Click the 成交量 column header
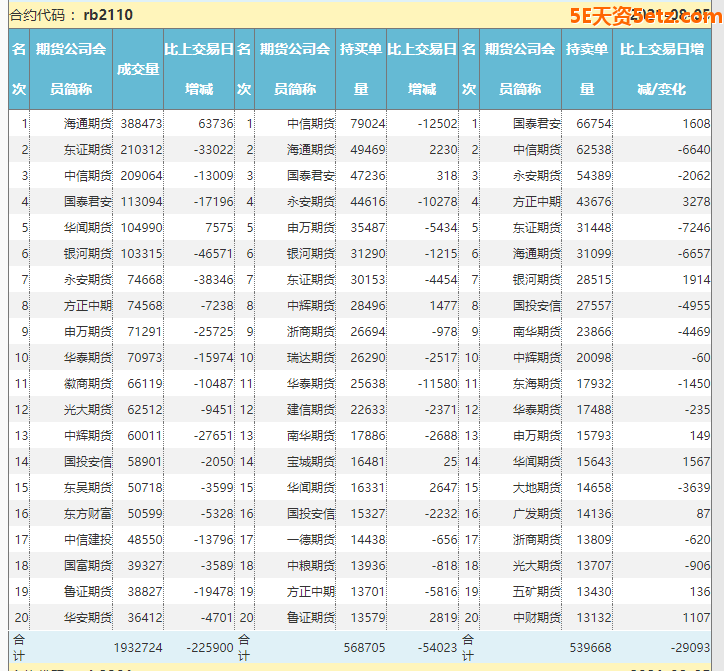 coord(138,69)
